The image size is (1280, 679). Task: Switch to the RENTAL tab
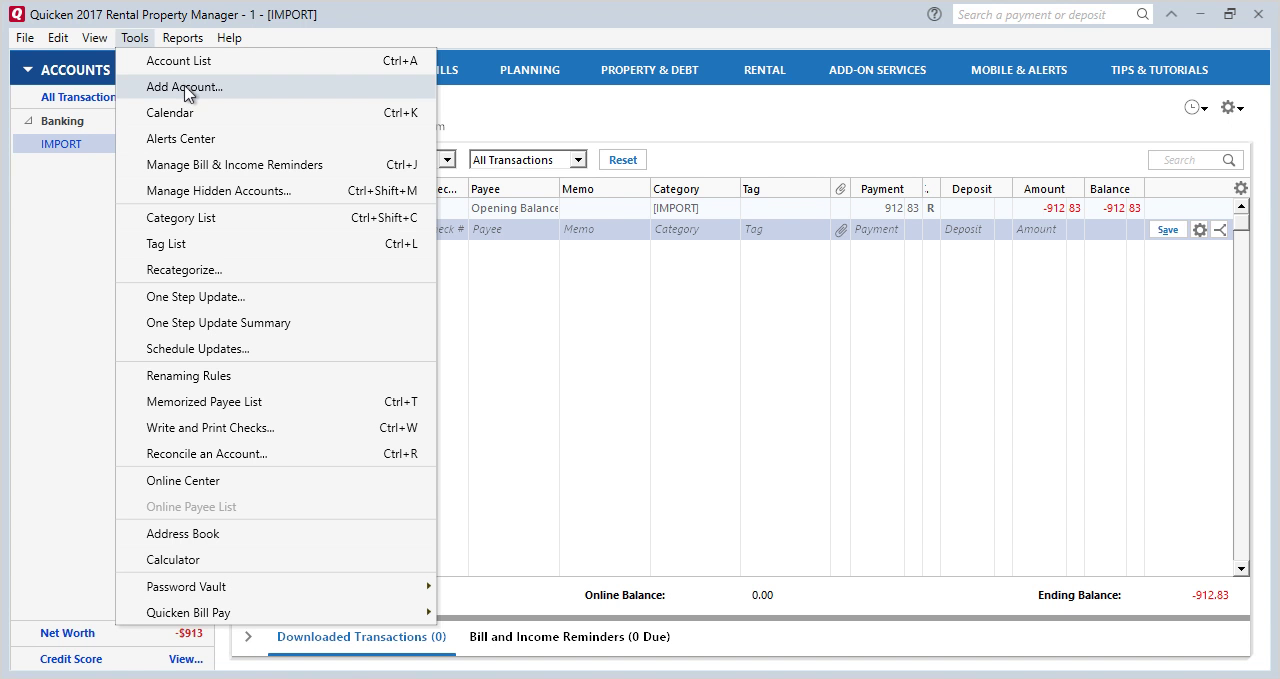[x=765, y=70]
